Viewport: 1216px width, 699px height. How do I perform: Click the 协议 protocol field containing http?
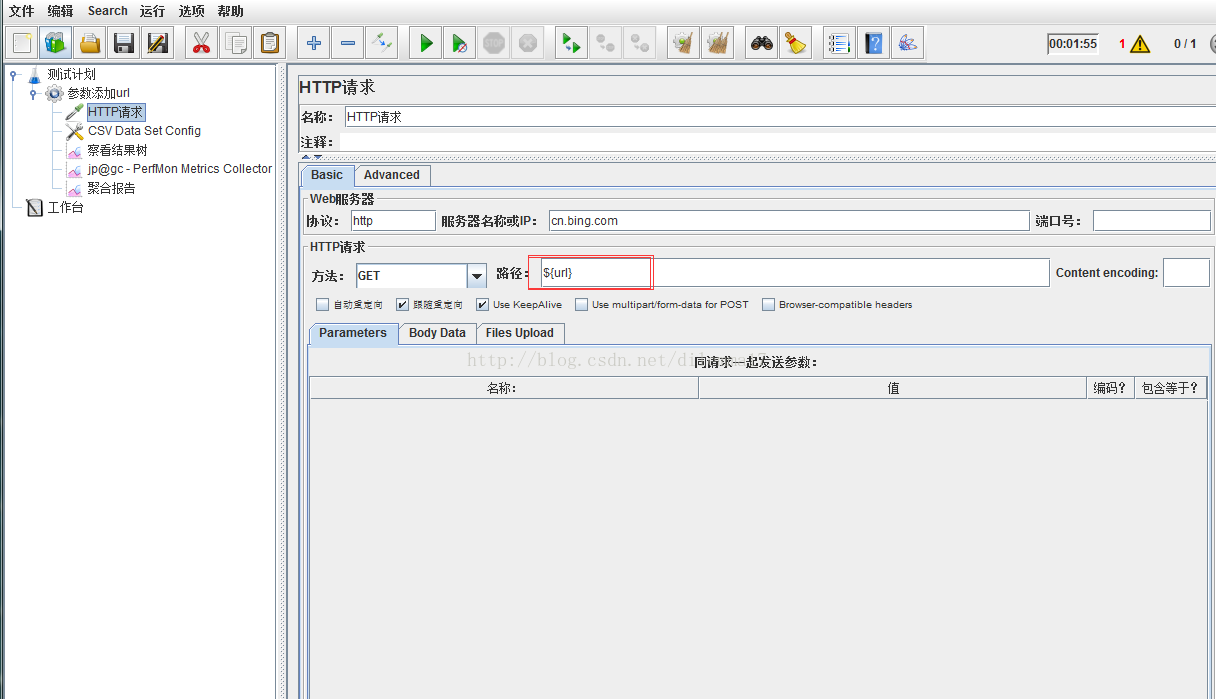[x=393, y=221]
